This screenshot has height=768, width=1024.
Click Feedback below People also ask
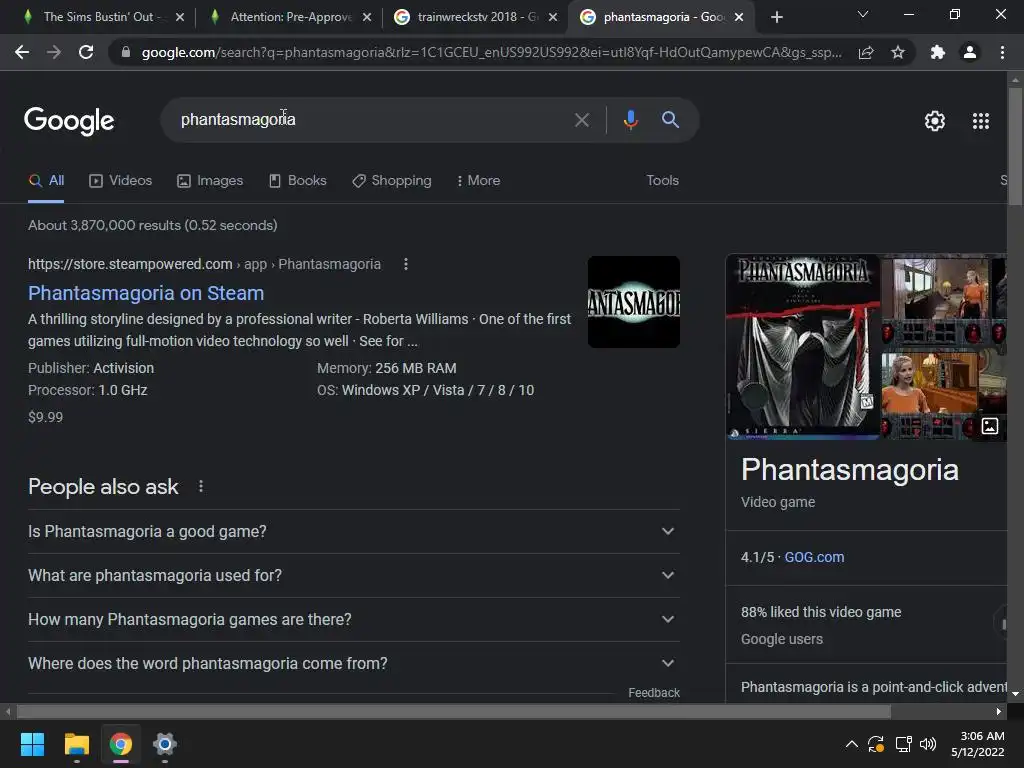654,693
